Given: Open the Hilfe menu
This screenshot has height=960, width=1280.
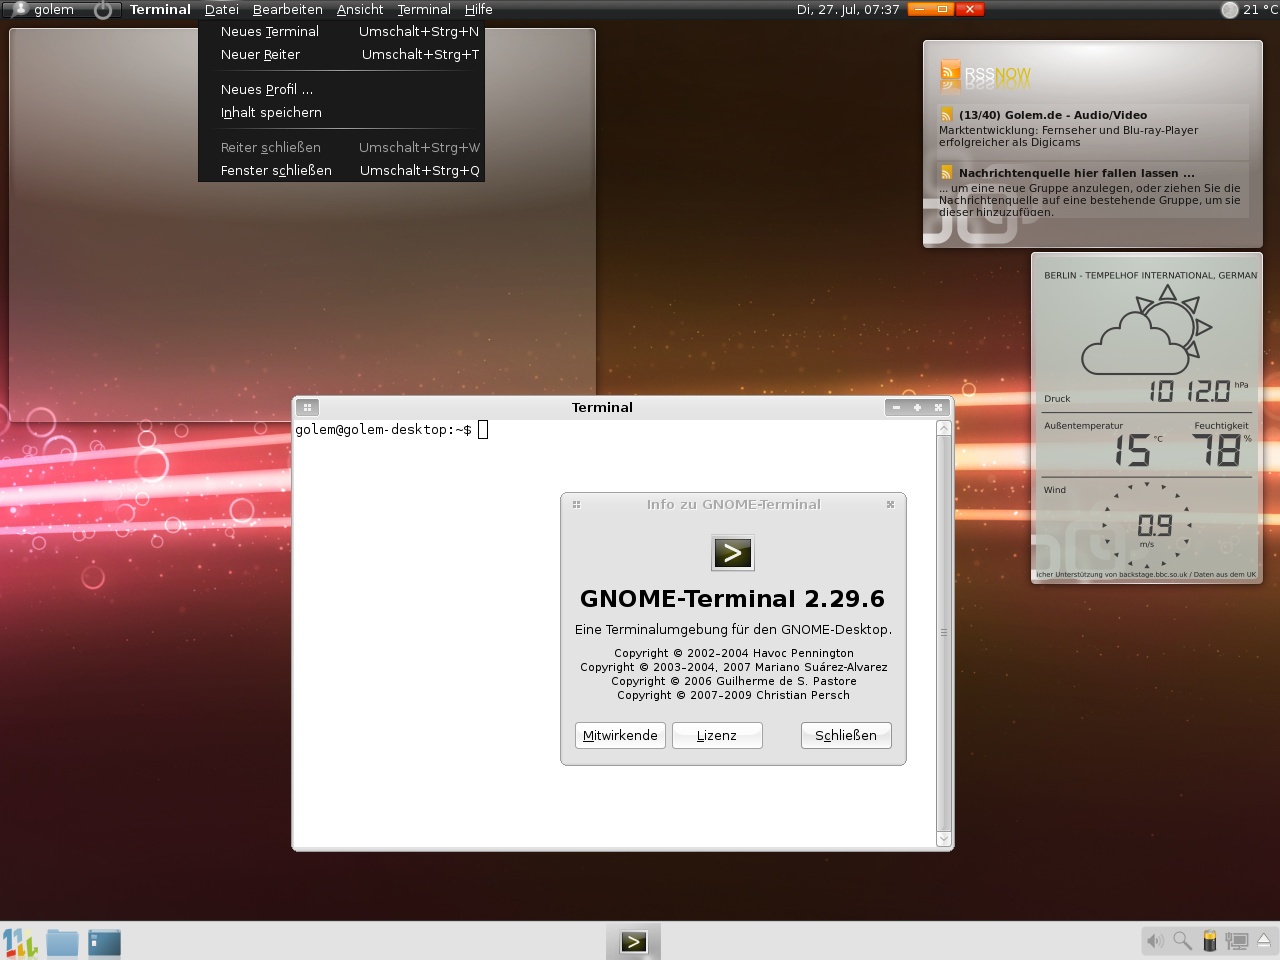Looking at the screenshot, I should [x=478, y=9].
